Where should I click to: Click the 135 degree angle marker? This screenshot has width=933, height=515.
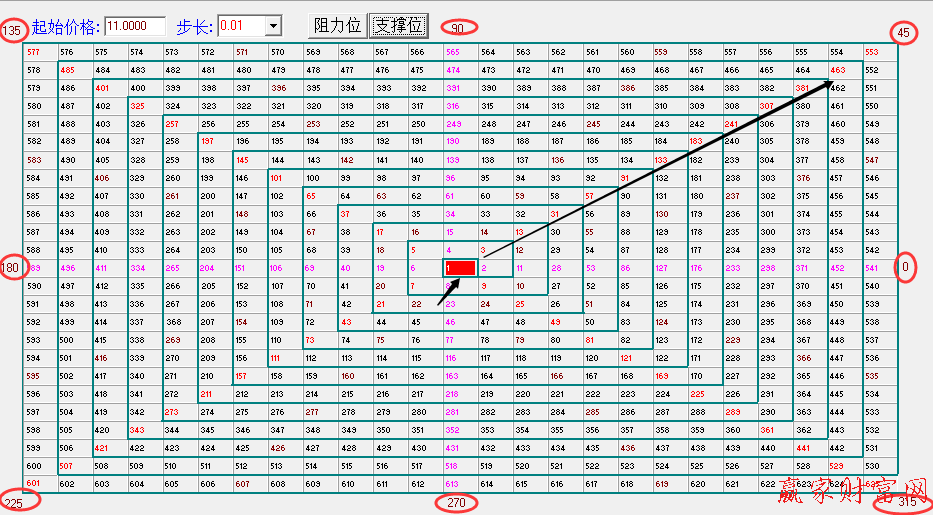tap(13, 32)
